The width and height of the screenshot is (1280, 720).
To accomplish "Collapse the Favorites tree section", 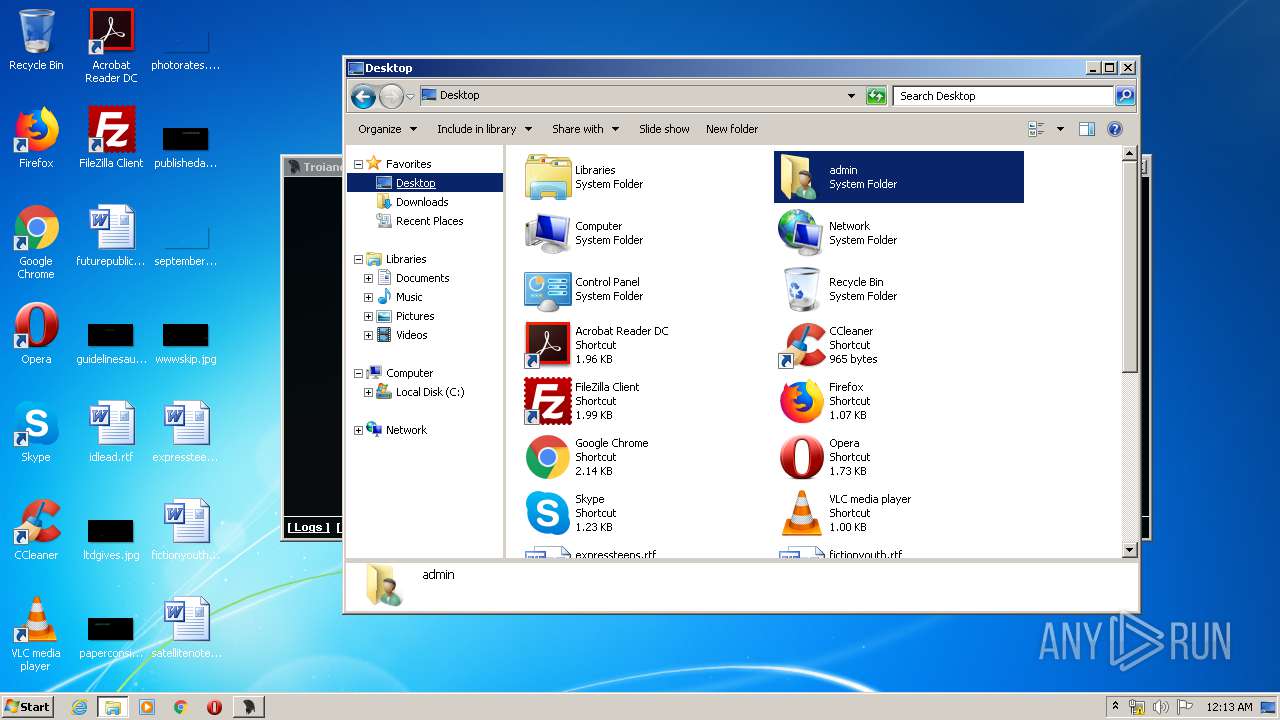I will coord(358,164).
